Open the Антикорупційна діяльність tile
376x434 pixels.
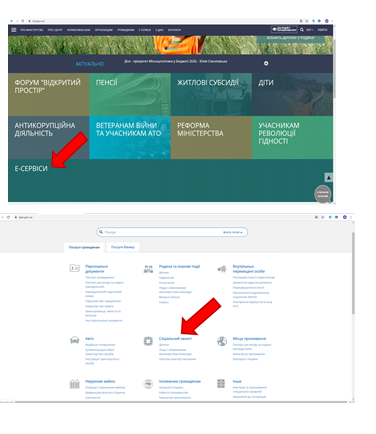click(x=49, y=137)
